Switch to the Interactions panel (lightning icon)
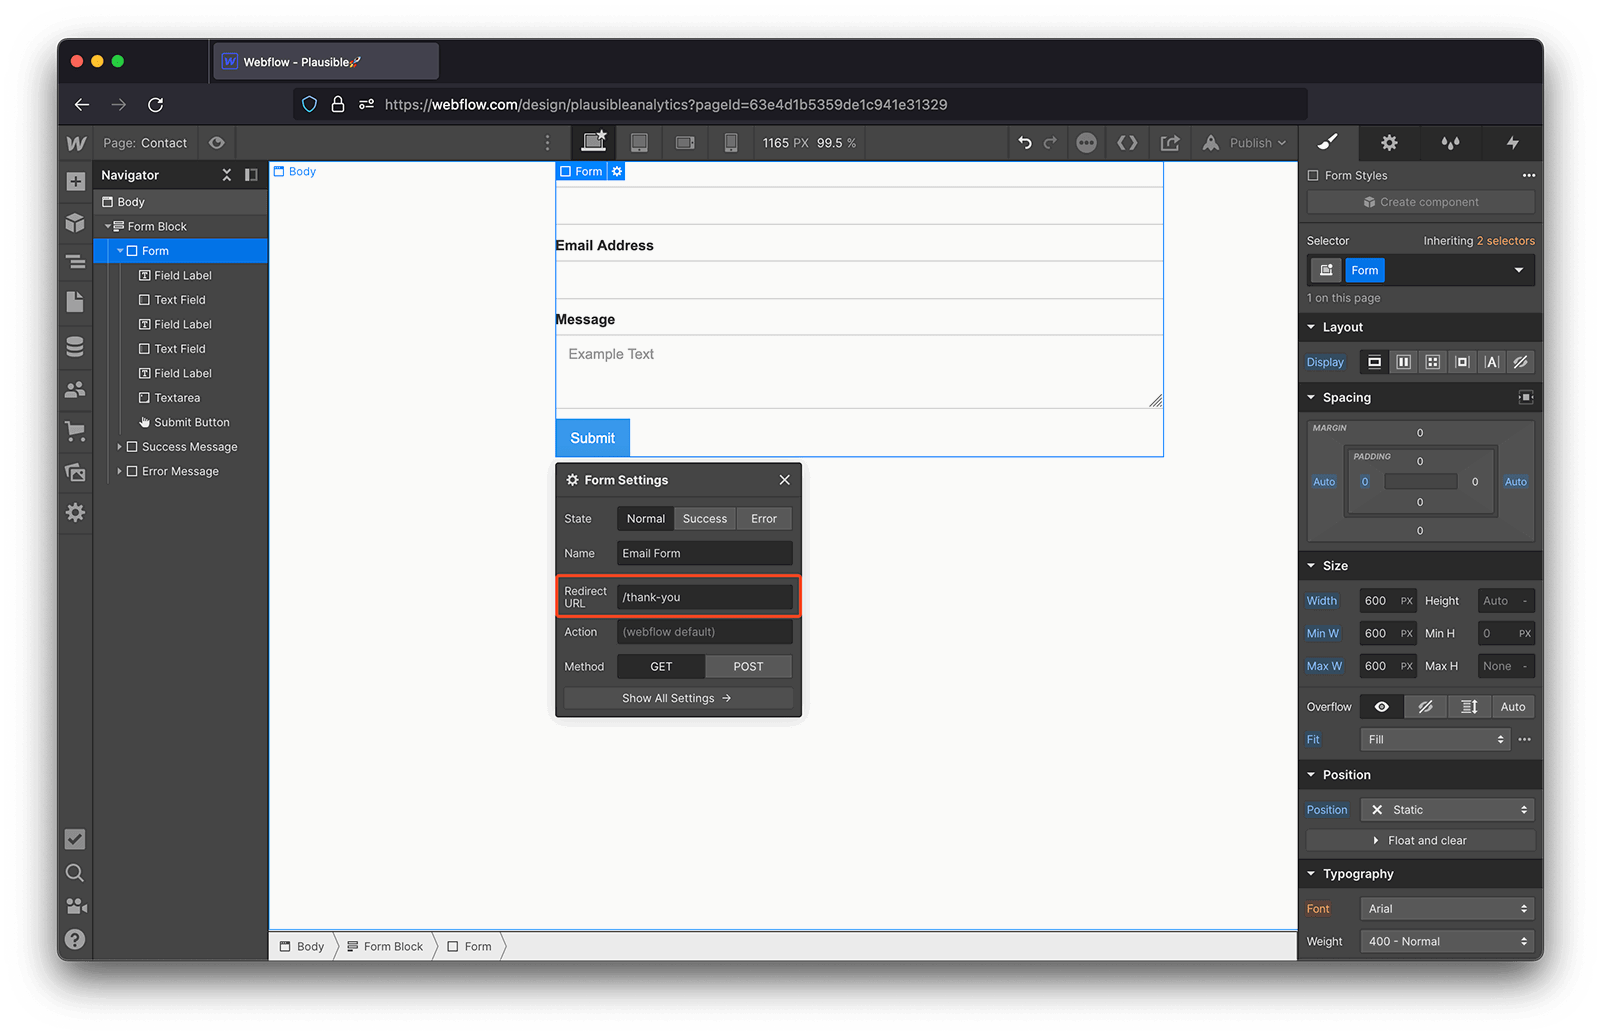1600x1036 pixels. [x=1512, y=142]
